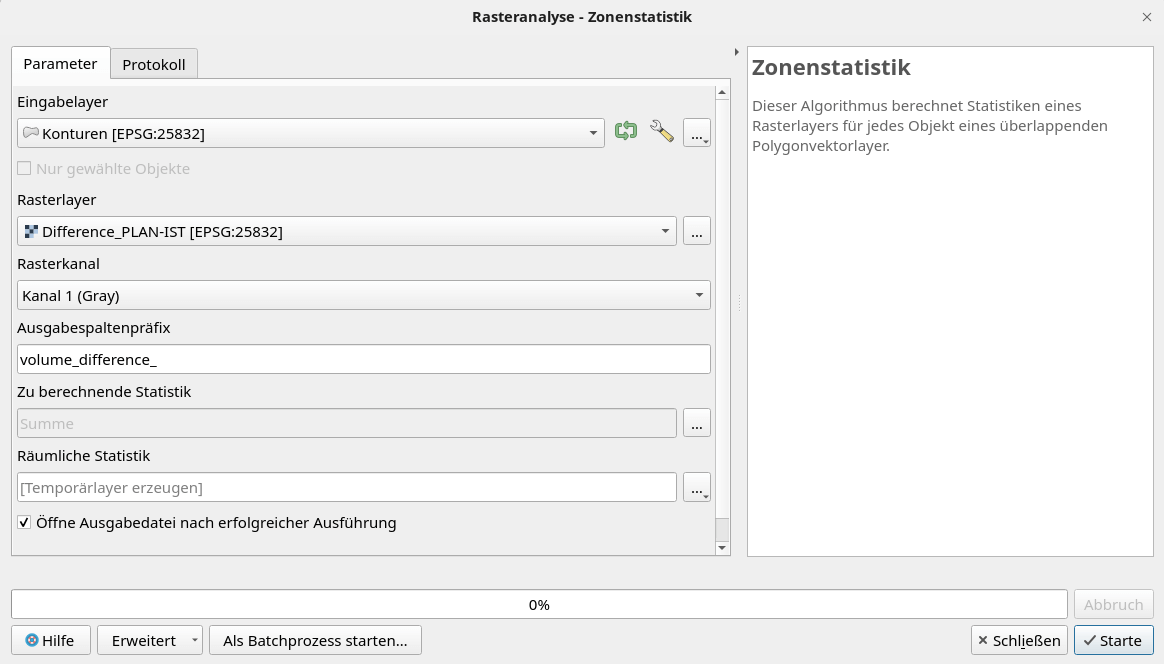Browse for Eingabelayer using the ellipsis button
Image resolution: width=1164 pixels, height=664 pixels.
(696, 131)
